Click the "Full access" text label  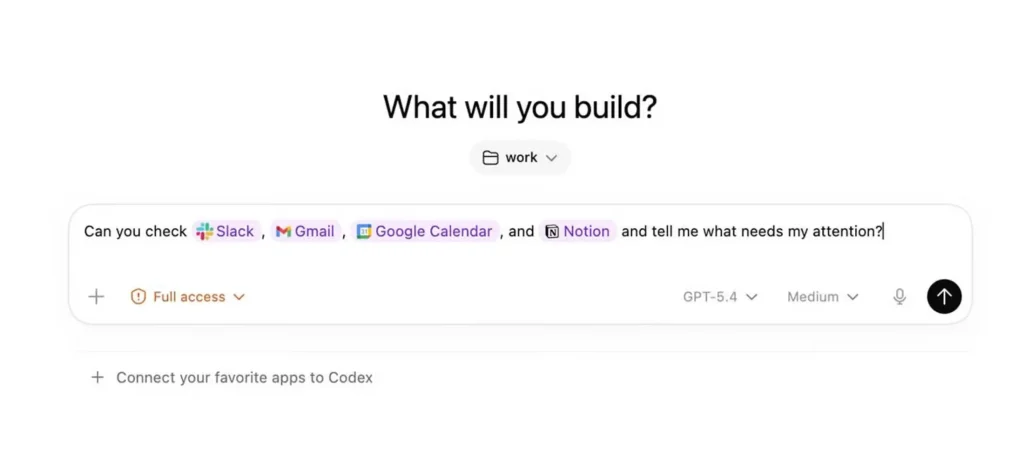(189, 297)
